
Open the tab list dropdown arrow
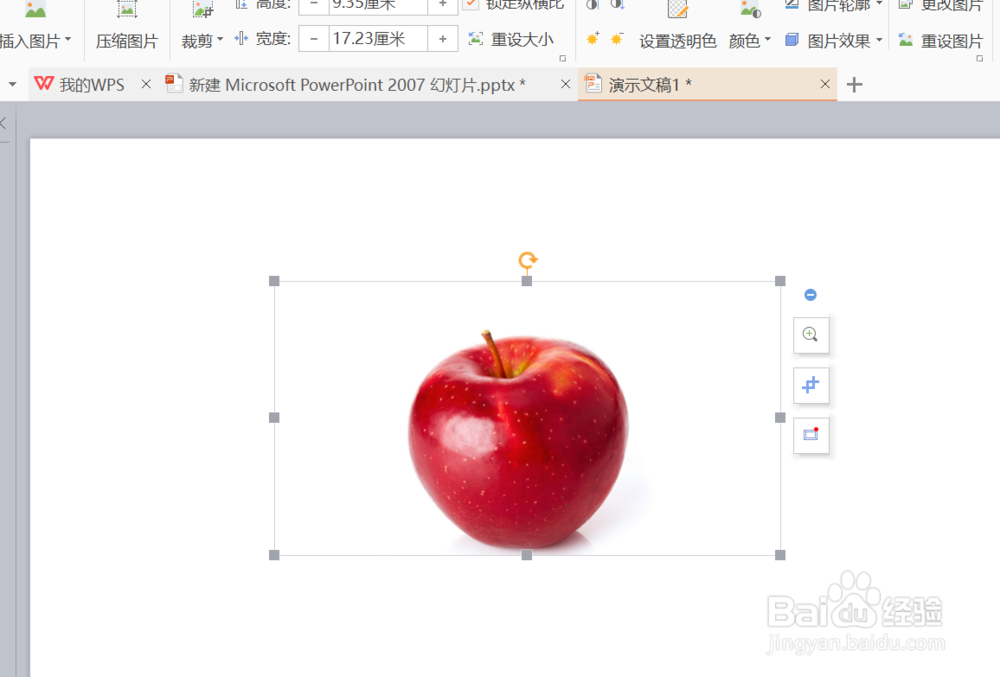tap(12, 84)
